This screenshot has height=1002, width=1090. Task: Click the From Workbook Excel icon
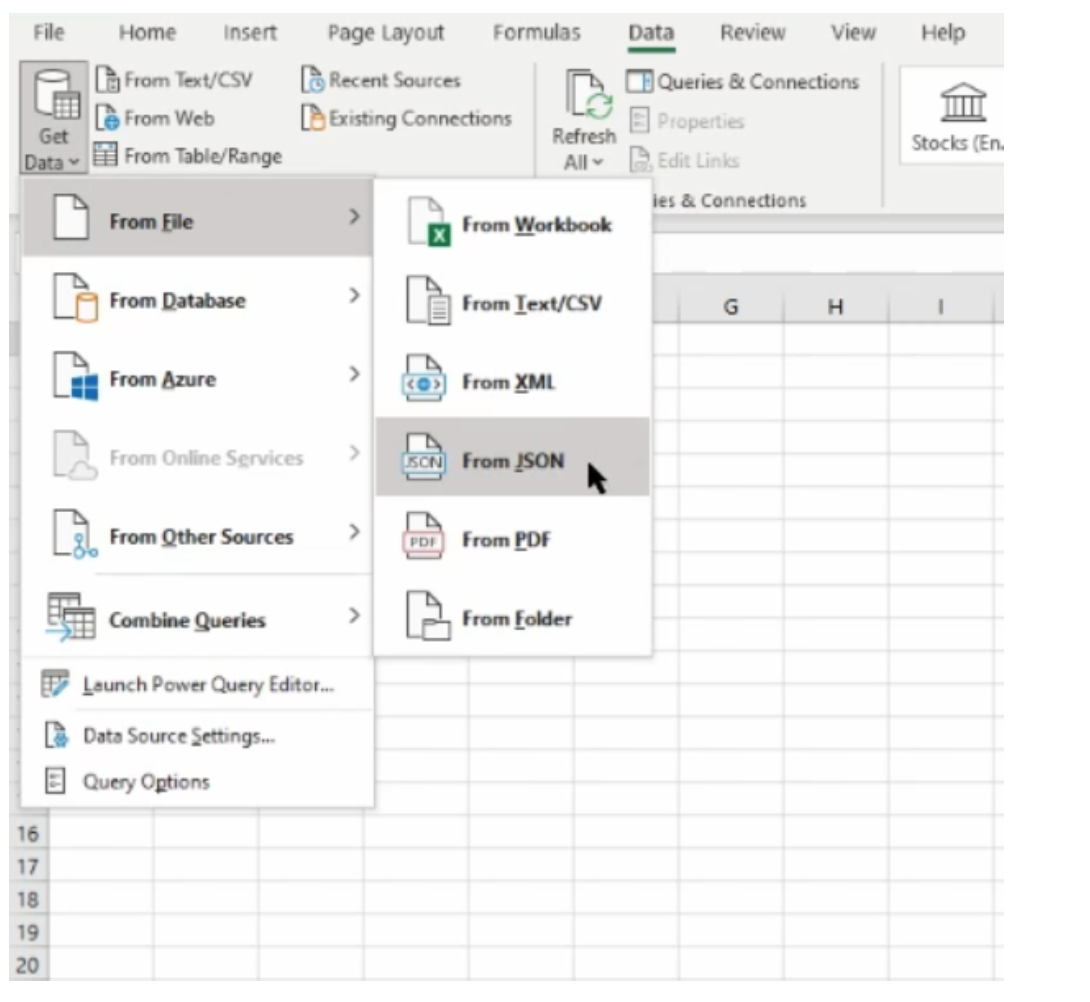[428, 222]
